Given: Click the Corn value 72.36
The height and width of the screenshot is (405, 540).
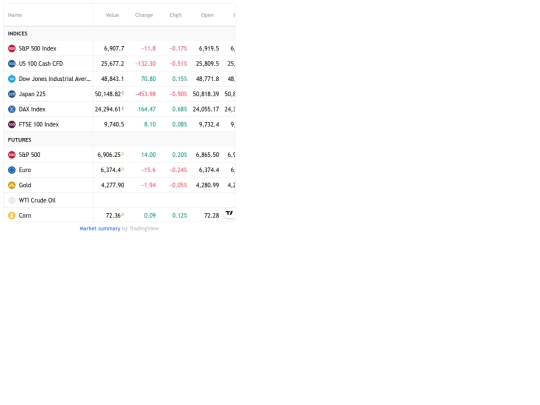Looking at the screenshot, I should [x=113, y=216].
